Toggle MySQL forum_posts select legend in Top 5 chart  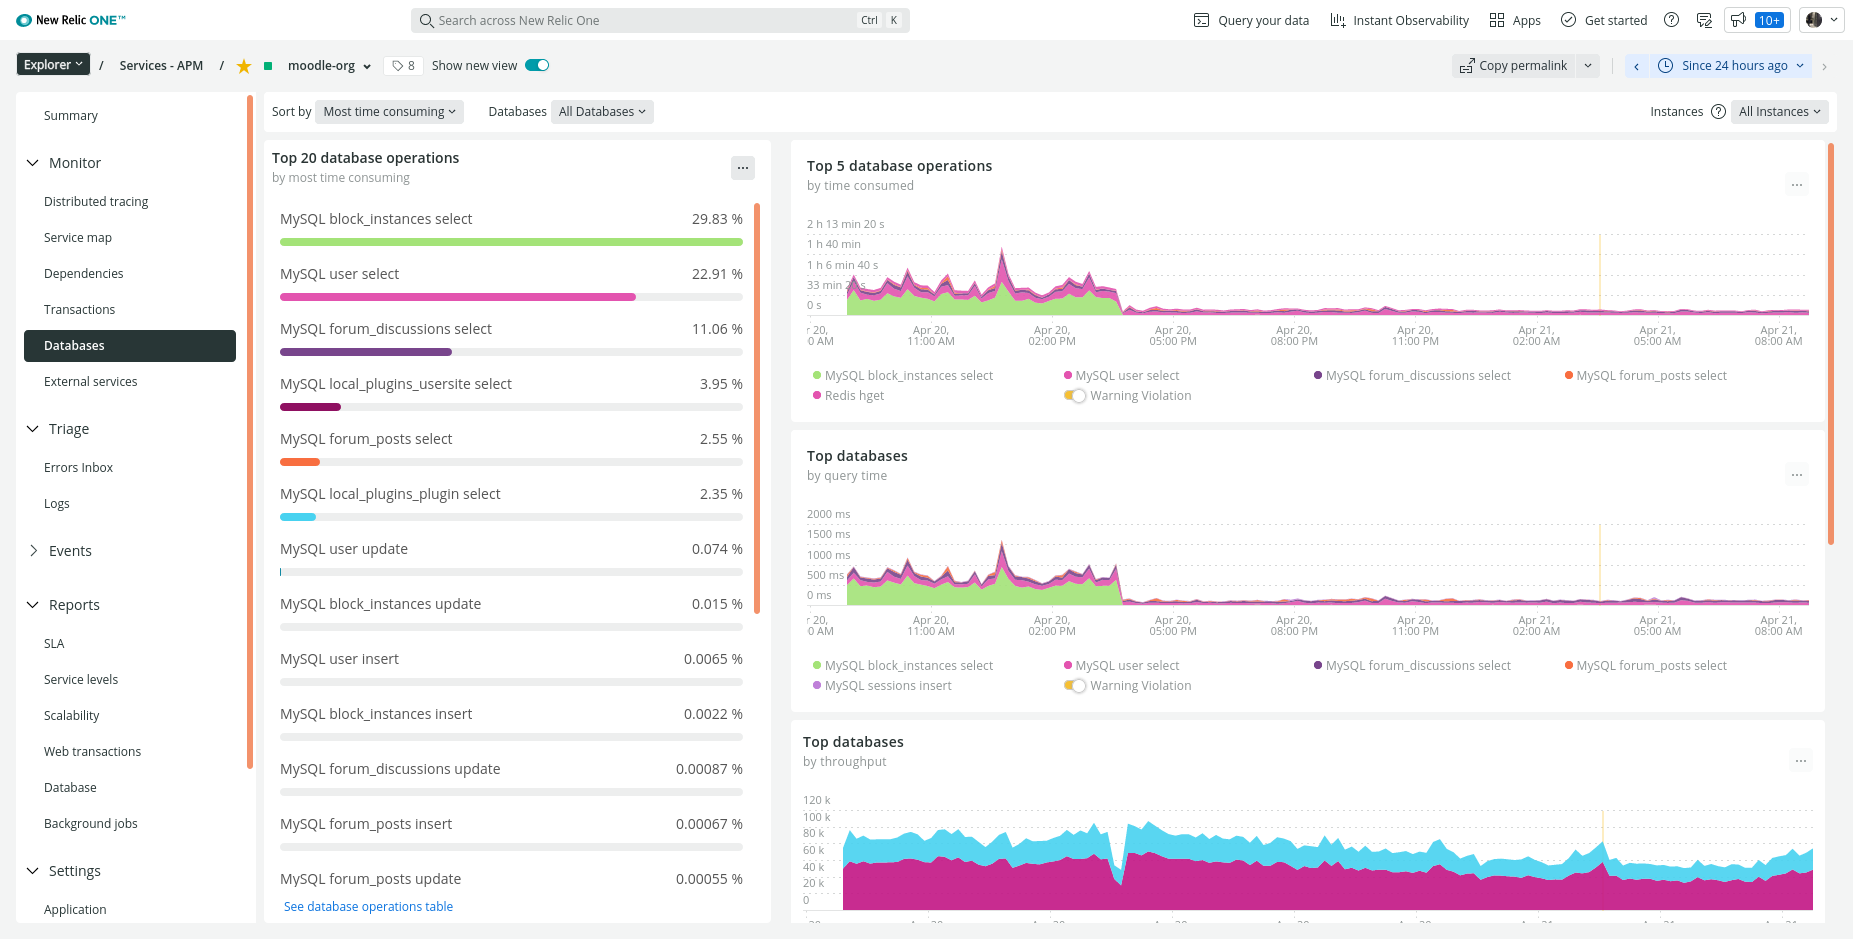(1646, 376)
